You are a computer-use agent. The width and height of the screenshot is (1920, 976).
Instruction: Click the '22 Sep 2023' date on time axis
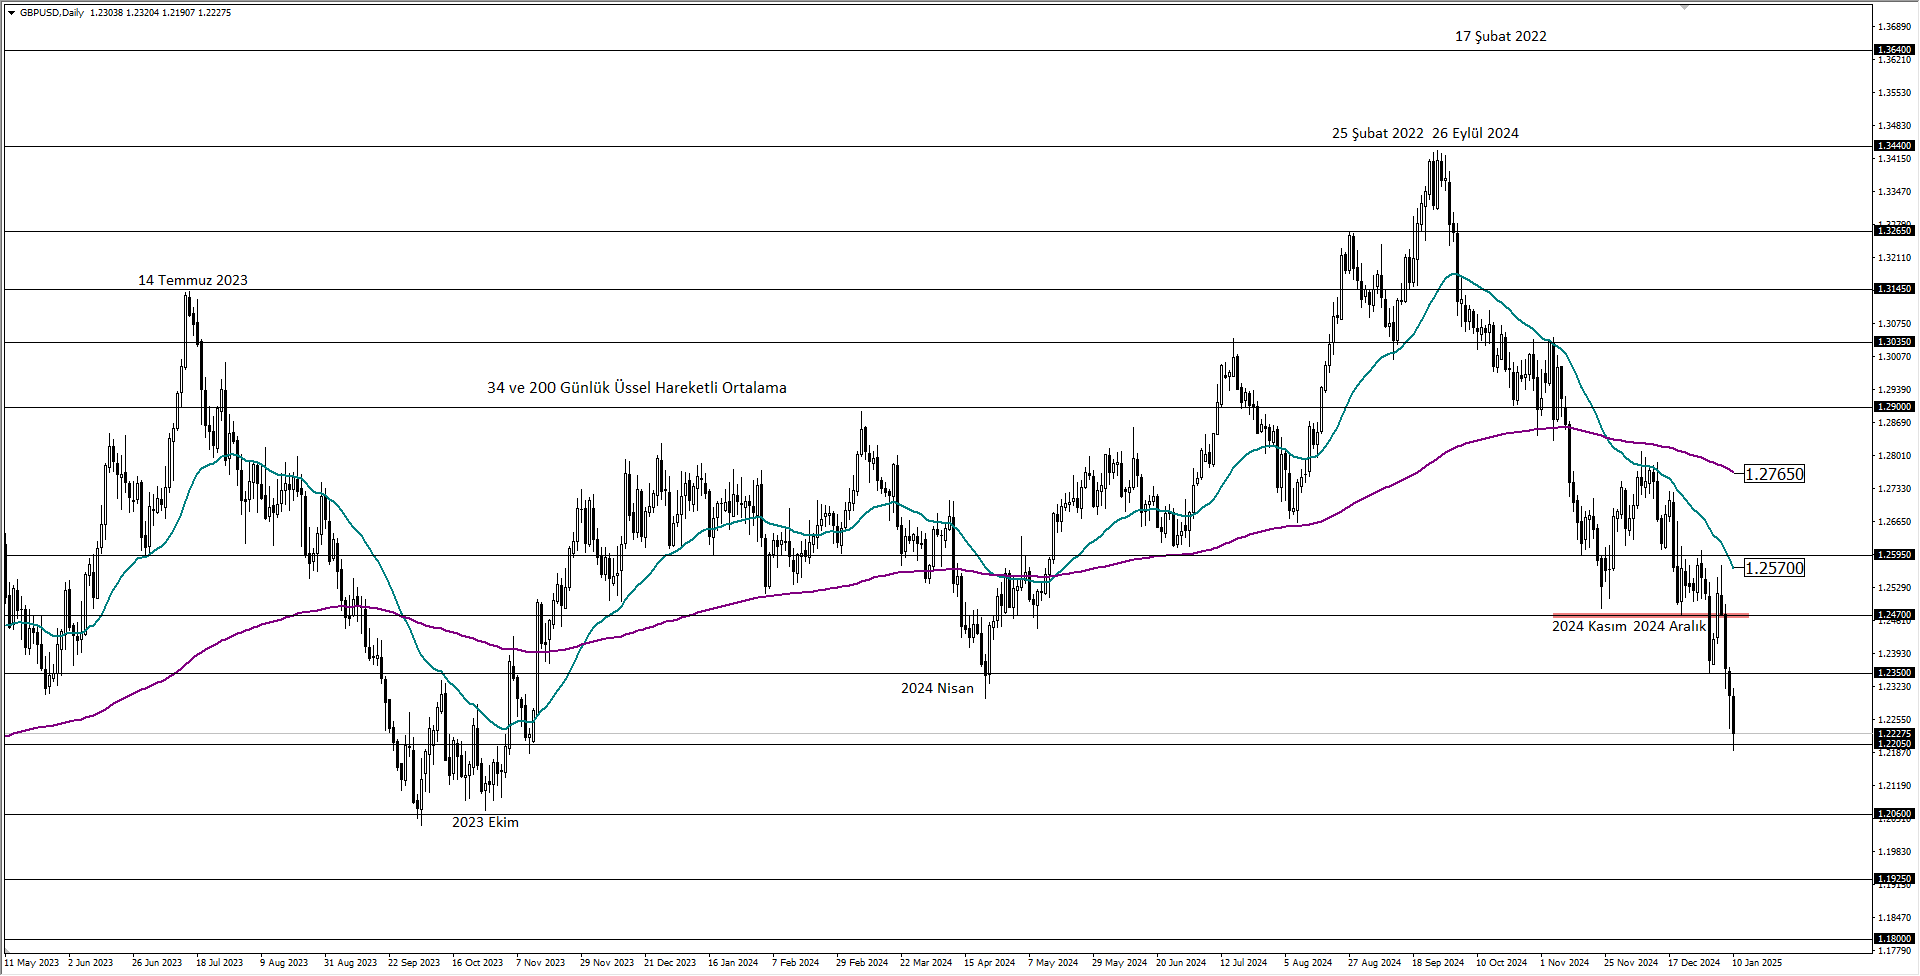pos(414,963)
